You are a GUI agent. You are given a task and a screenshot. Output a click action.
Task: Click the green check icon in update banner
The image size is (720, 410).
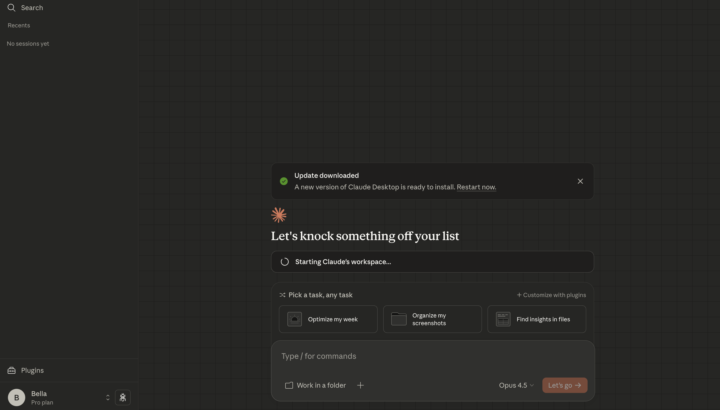click(284, 181)
